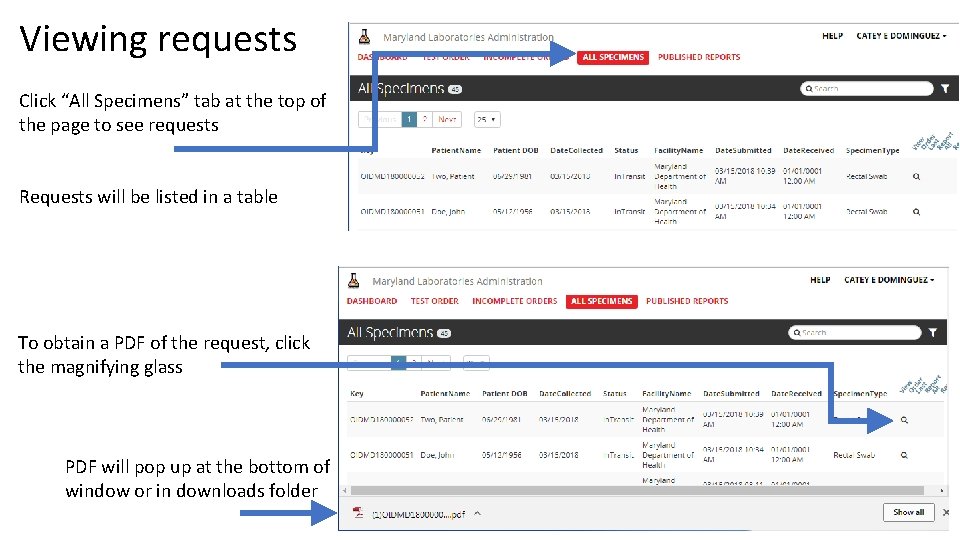Viewport: 960px width, 540px height.
Task: Click the All Specimens count badge, lower screenshot
Action: tap(444, 333)
